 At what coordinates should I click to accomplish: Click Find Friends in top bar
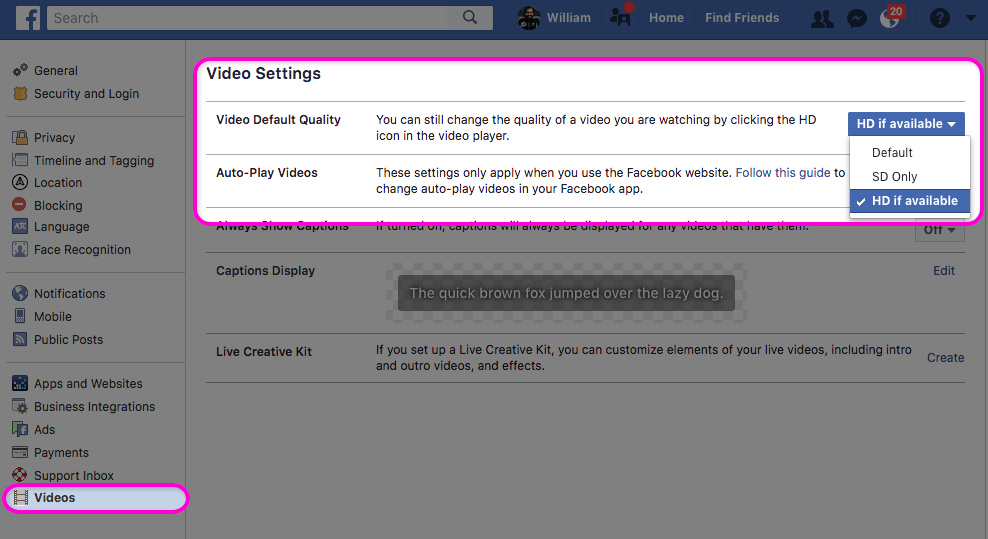pos(742,18)
